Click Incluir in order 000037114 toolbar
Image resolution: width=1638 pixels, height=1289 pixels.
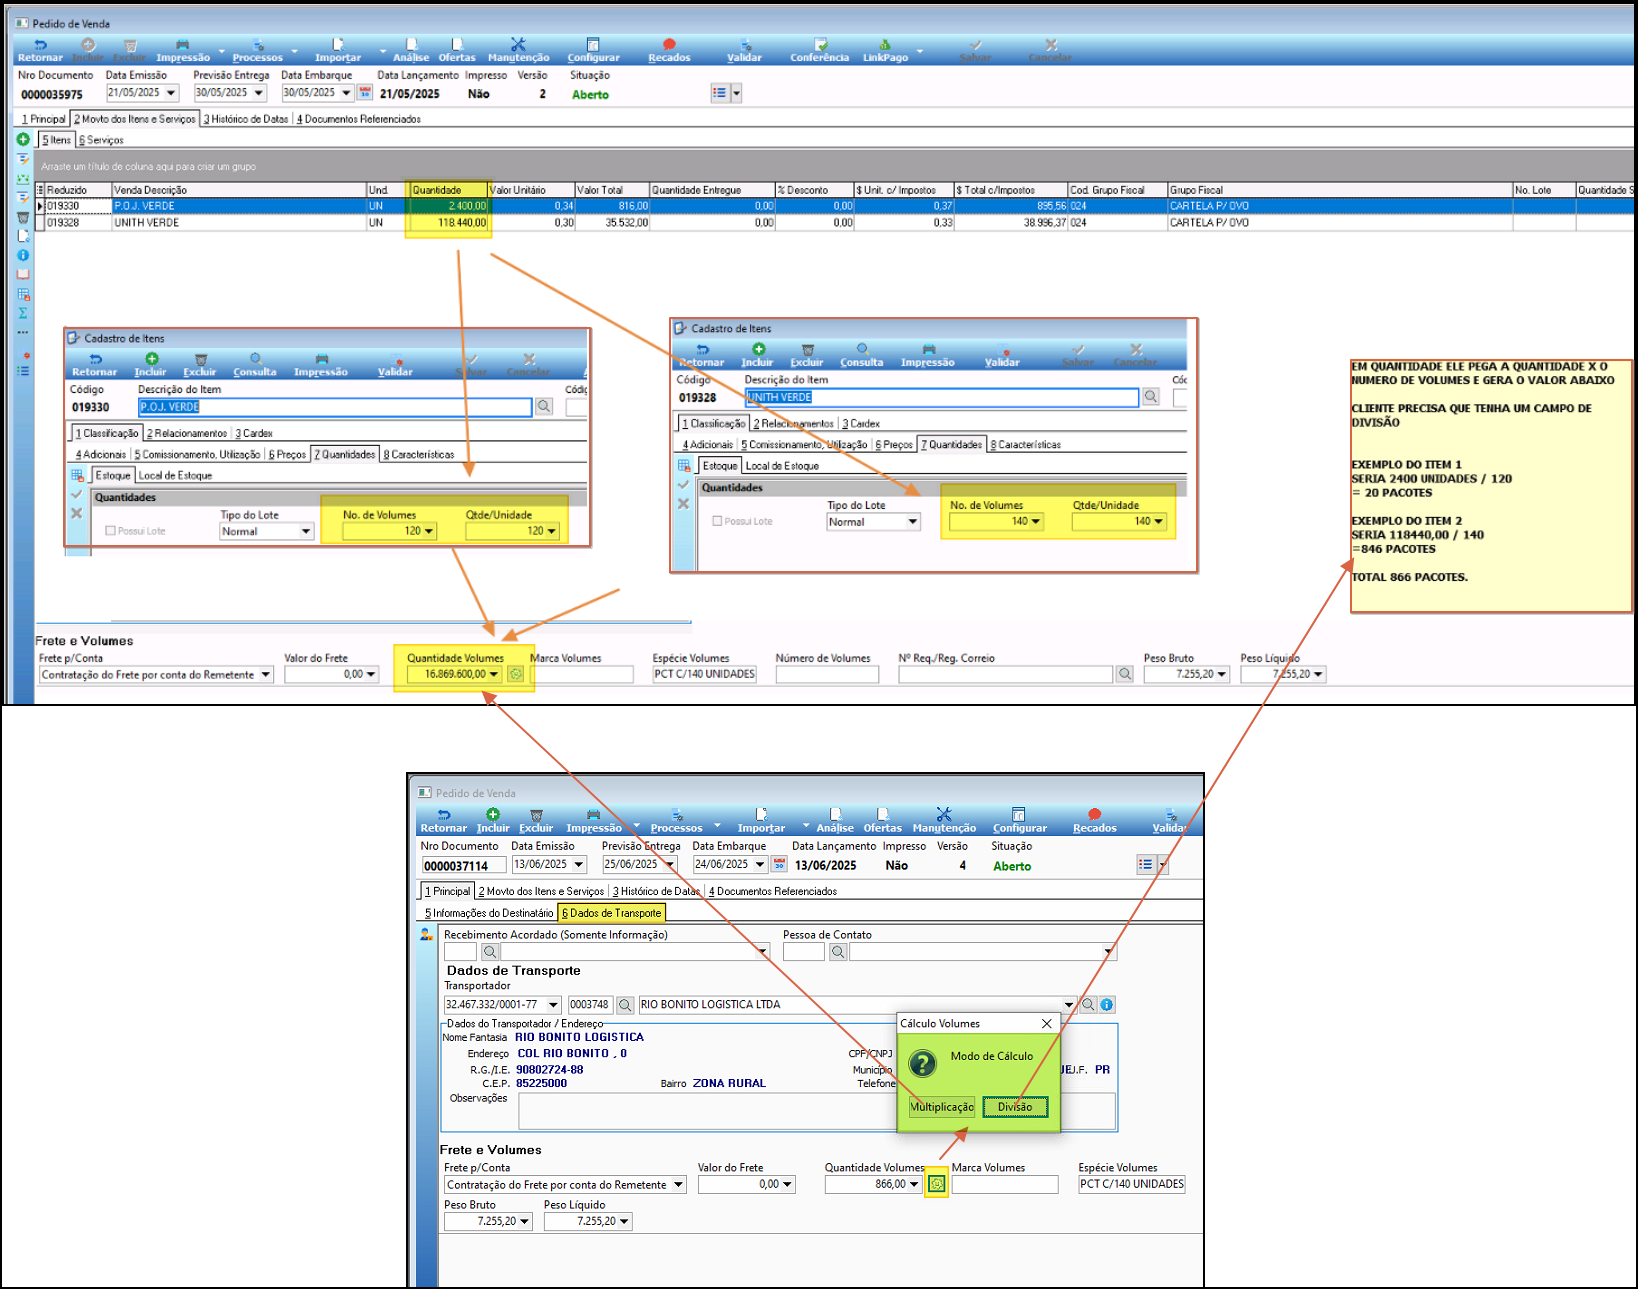tap(493, 821)
